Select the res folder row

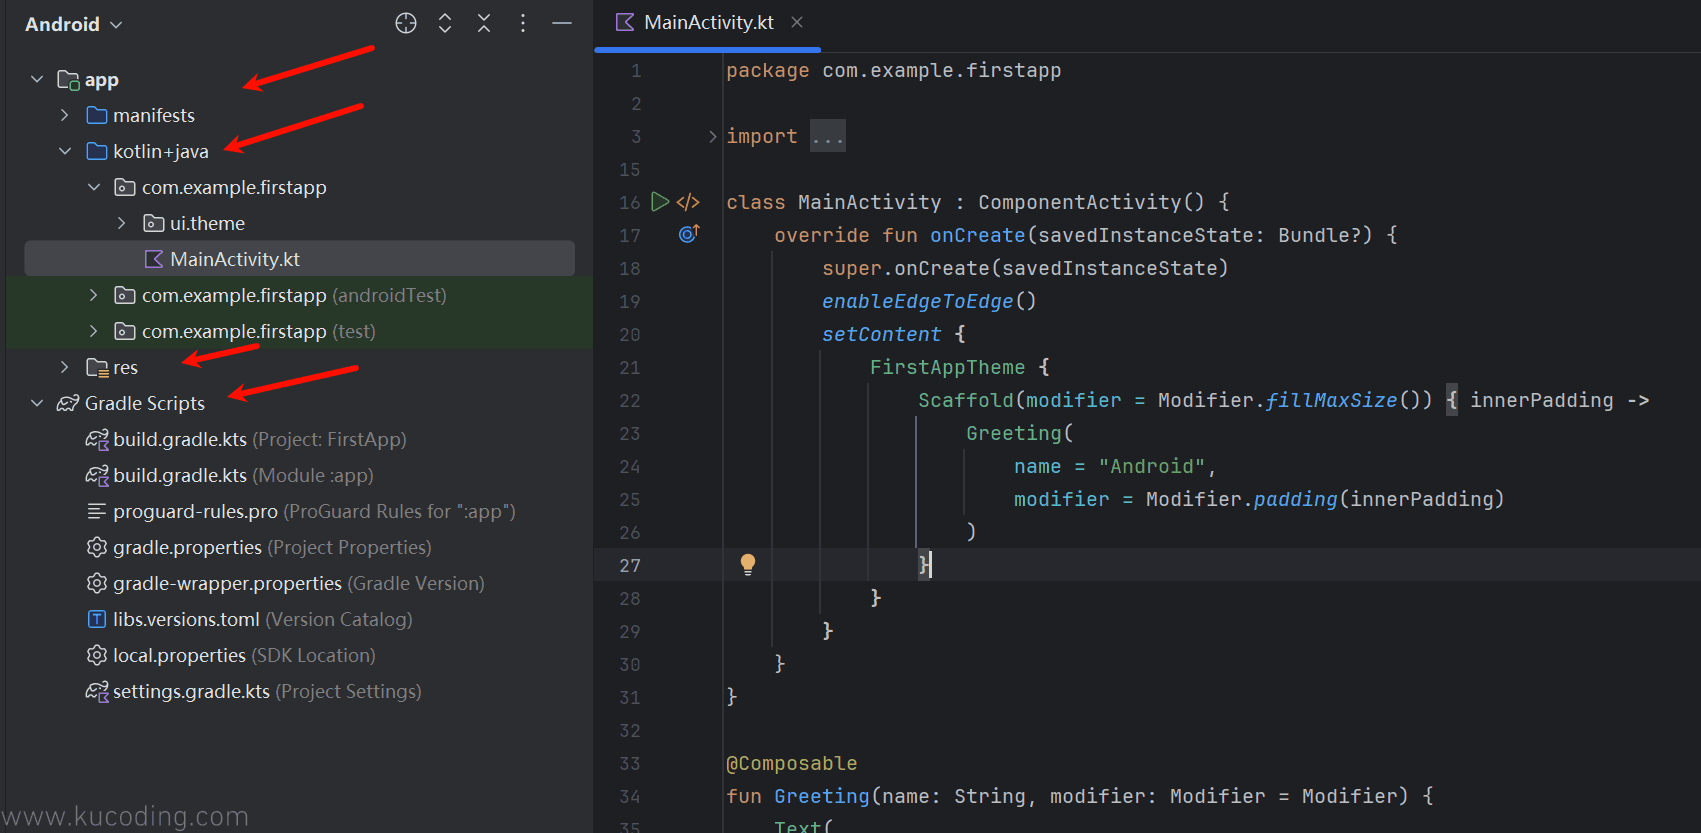point(300,367)
